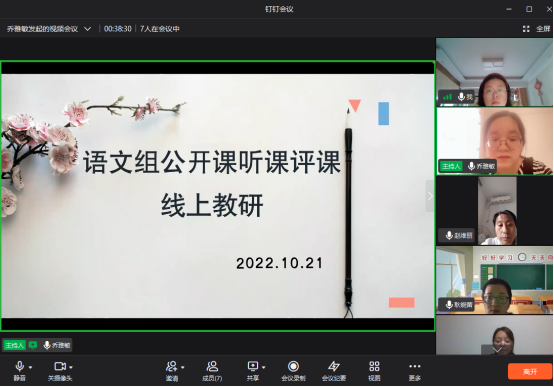Click the red 离开 leave button
This screenshot has width=554, height=387.
click(530, 371)
